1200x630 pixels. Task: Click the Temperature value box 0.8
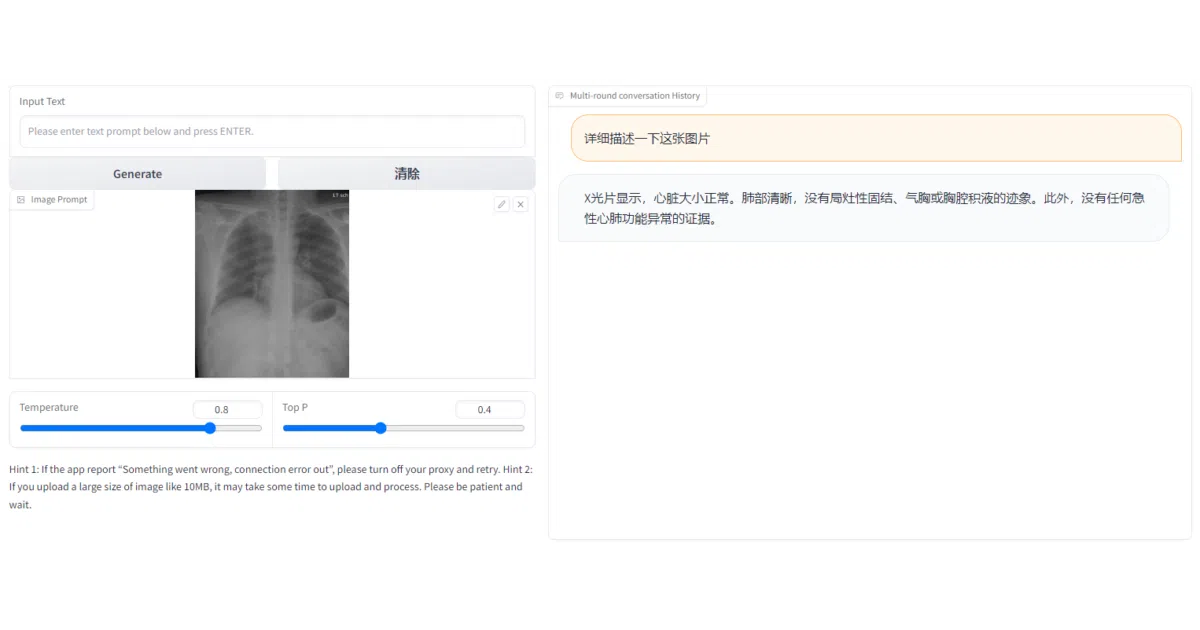[227, 409]
